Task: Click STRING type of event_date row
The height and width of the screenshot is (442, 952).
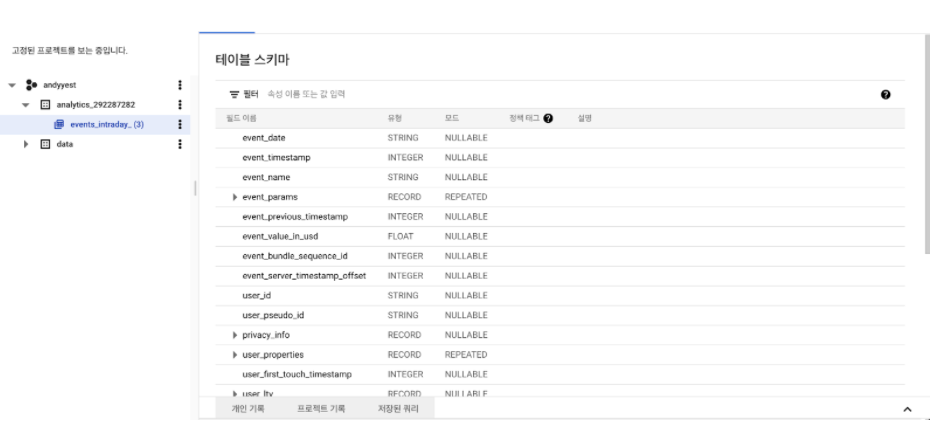Action: tap(403, 138)
